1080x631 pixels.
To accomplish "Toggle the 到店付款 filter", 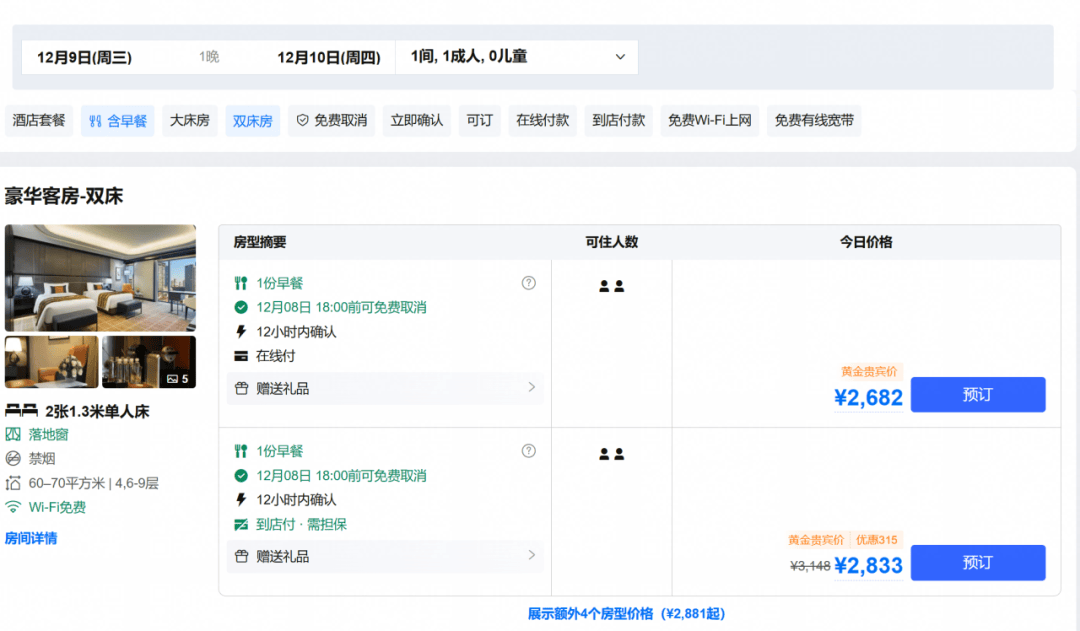I will click(619, 121).
